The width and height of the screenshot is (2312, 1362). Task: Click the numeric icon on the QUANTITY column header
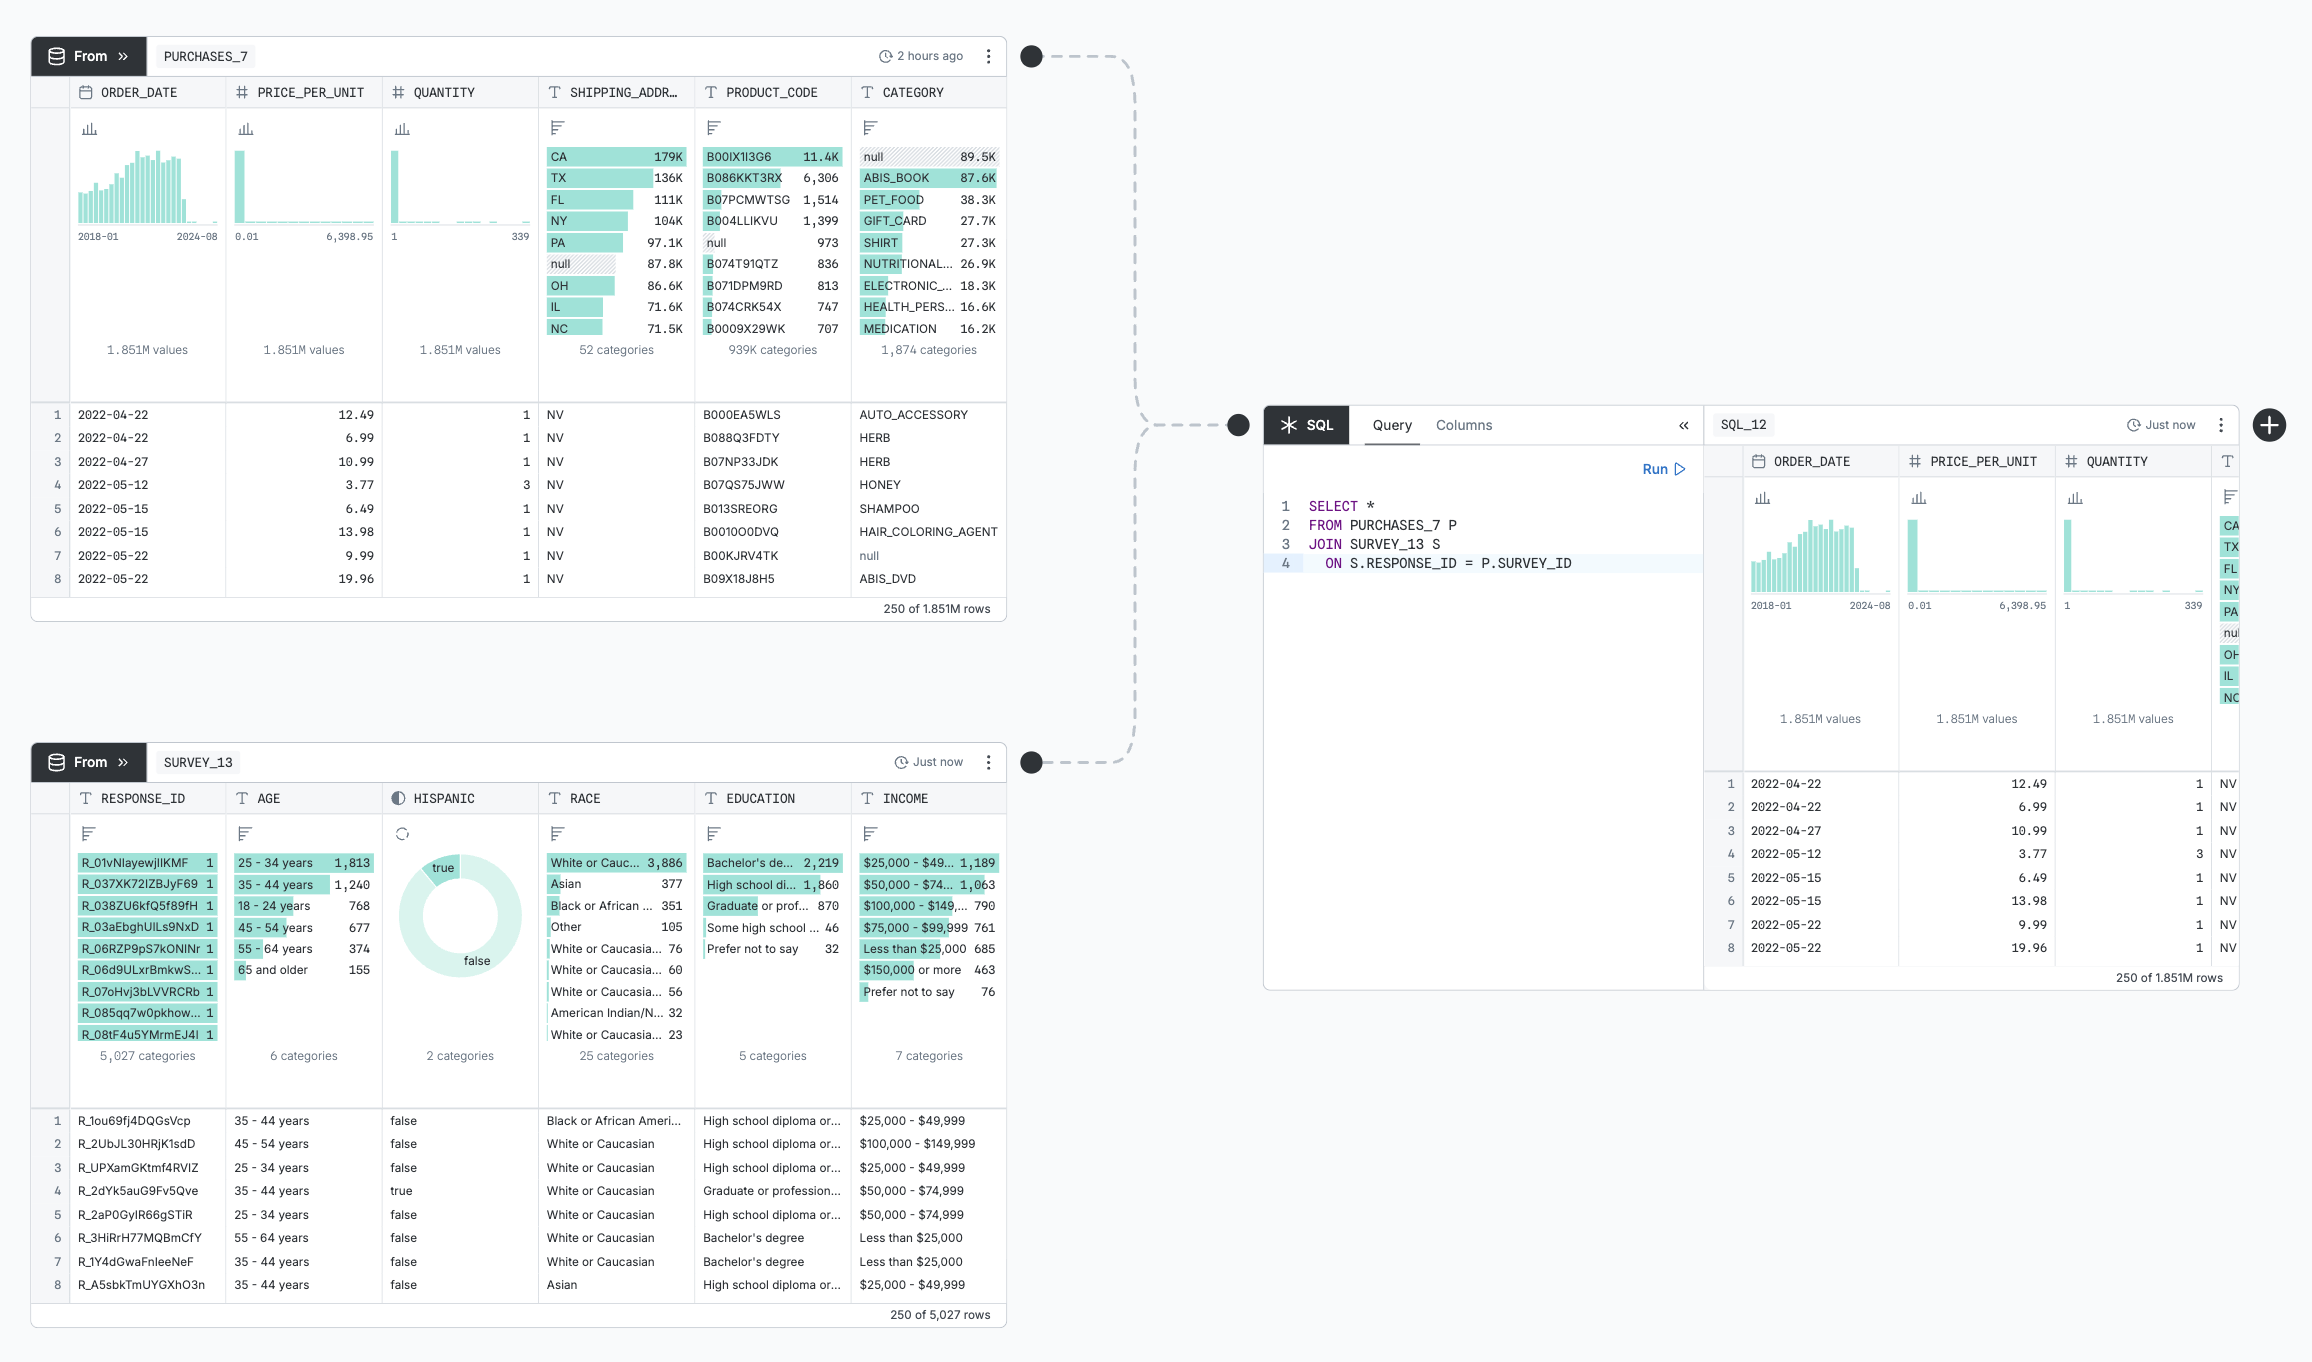pos(396,92)
